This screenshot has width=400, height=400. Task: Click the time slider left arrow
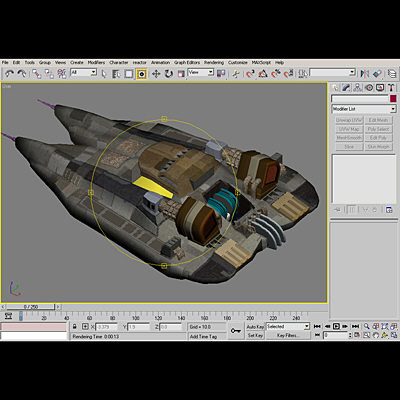pos(3,307)
